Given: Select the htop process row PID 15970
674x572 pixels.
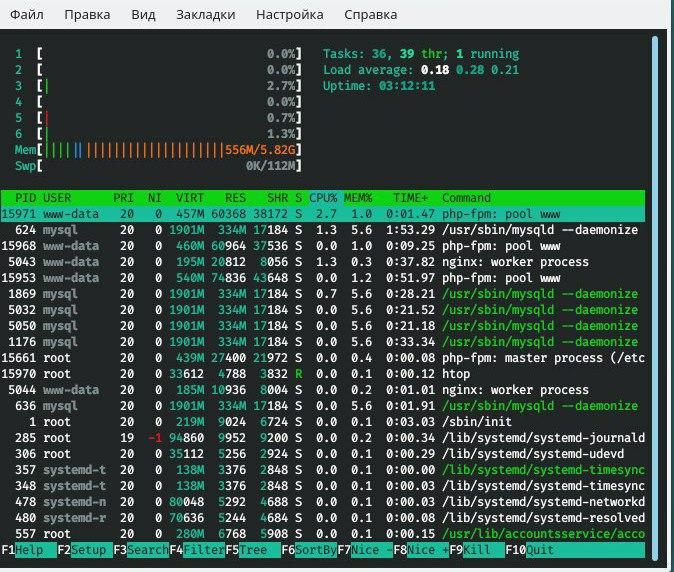Looking at the screenshot, I should tap(323, 374).
